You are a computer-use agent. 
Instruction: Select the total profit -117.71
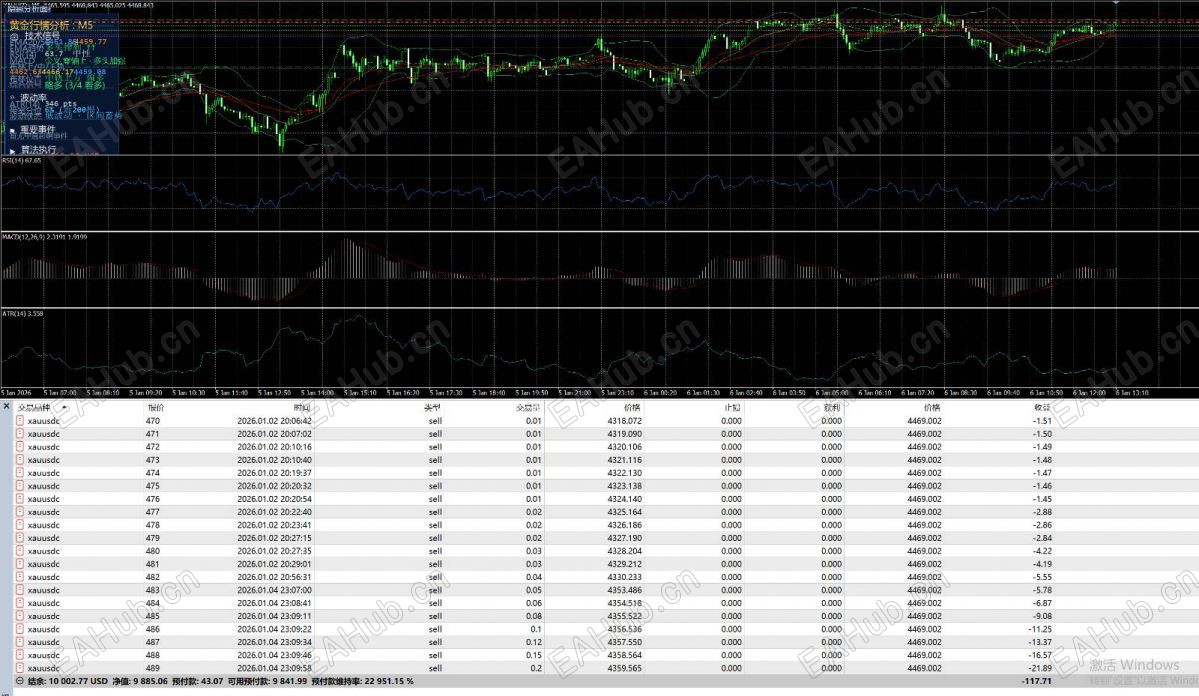tap(1037, 681)
